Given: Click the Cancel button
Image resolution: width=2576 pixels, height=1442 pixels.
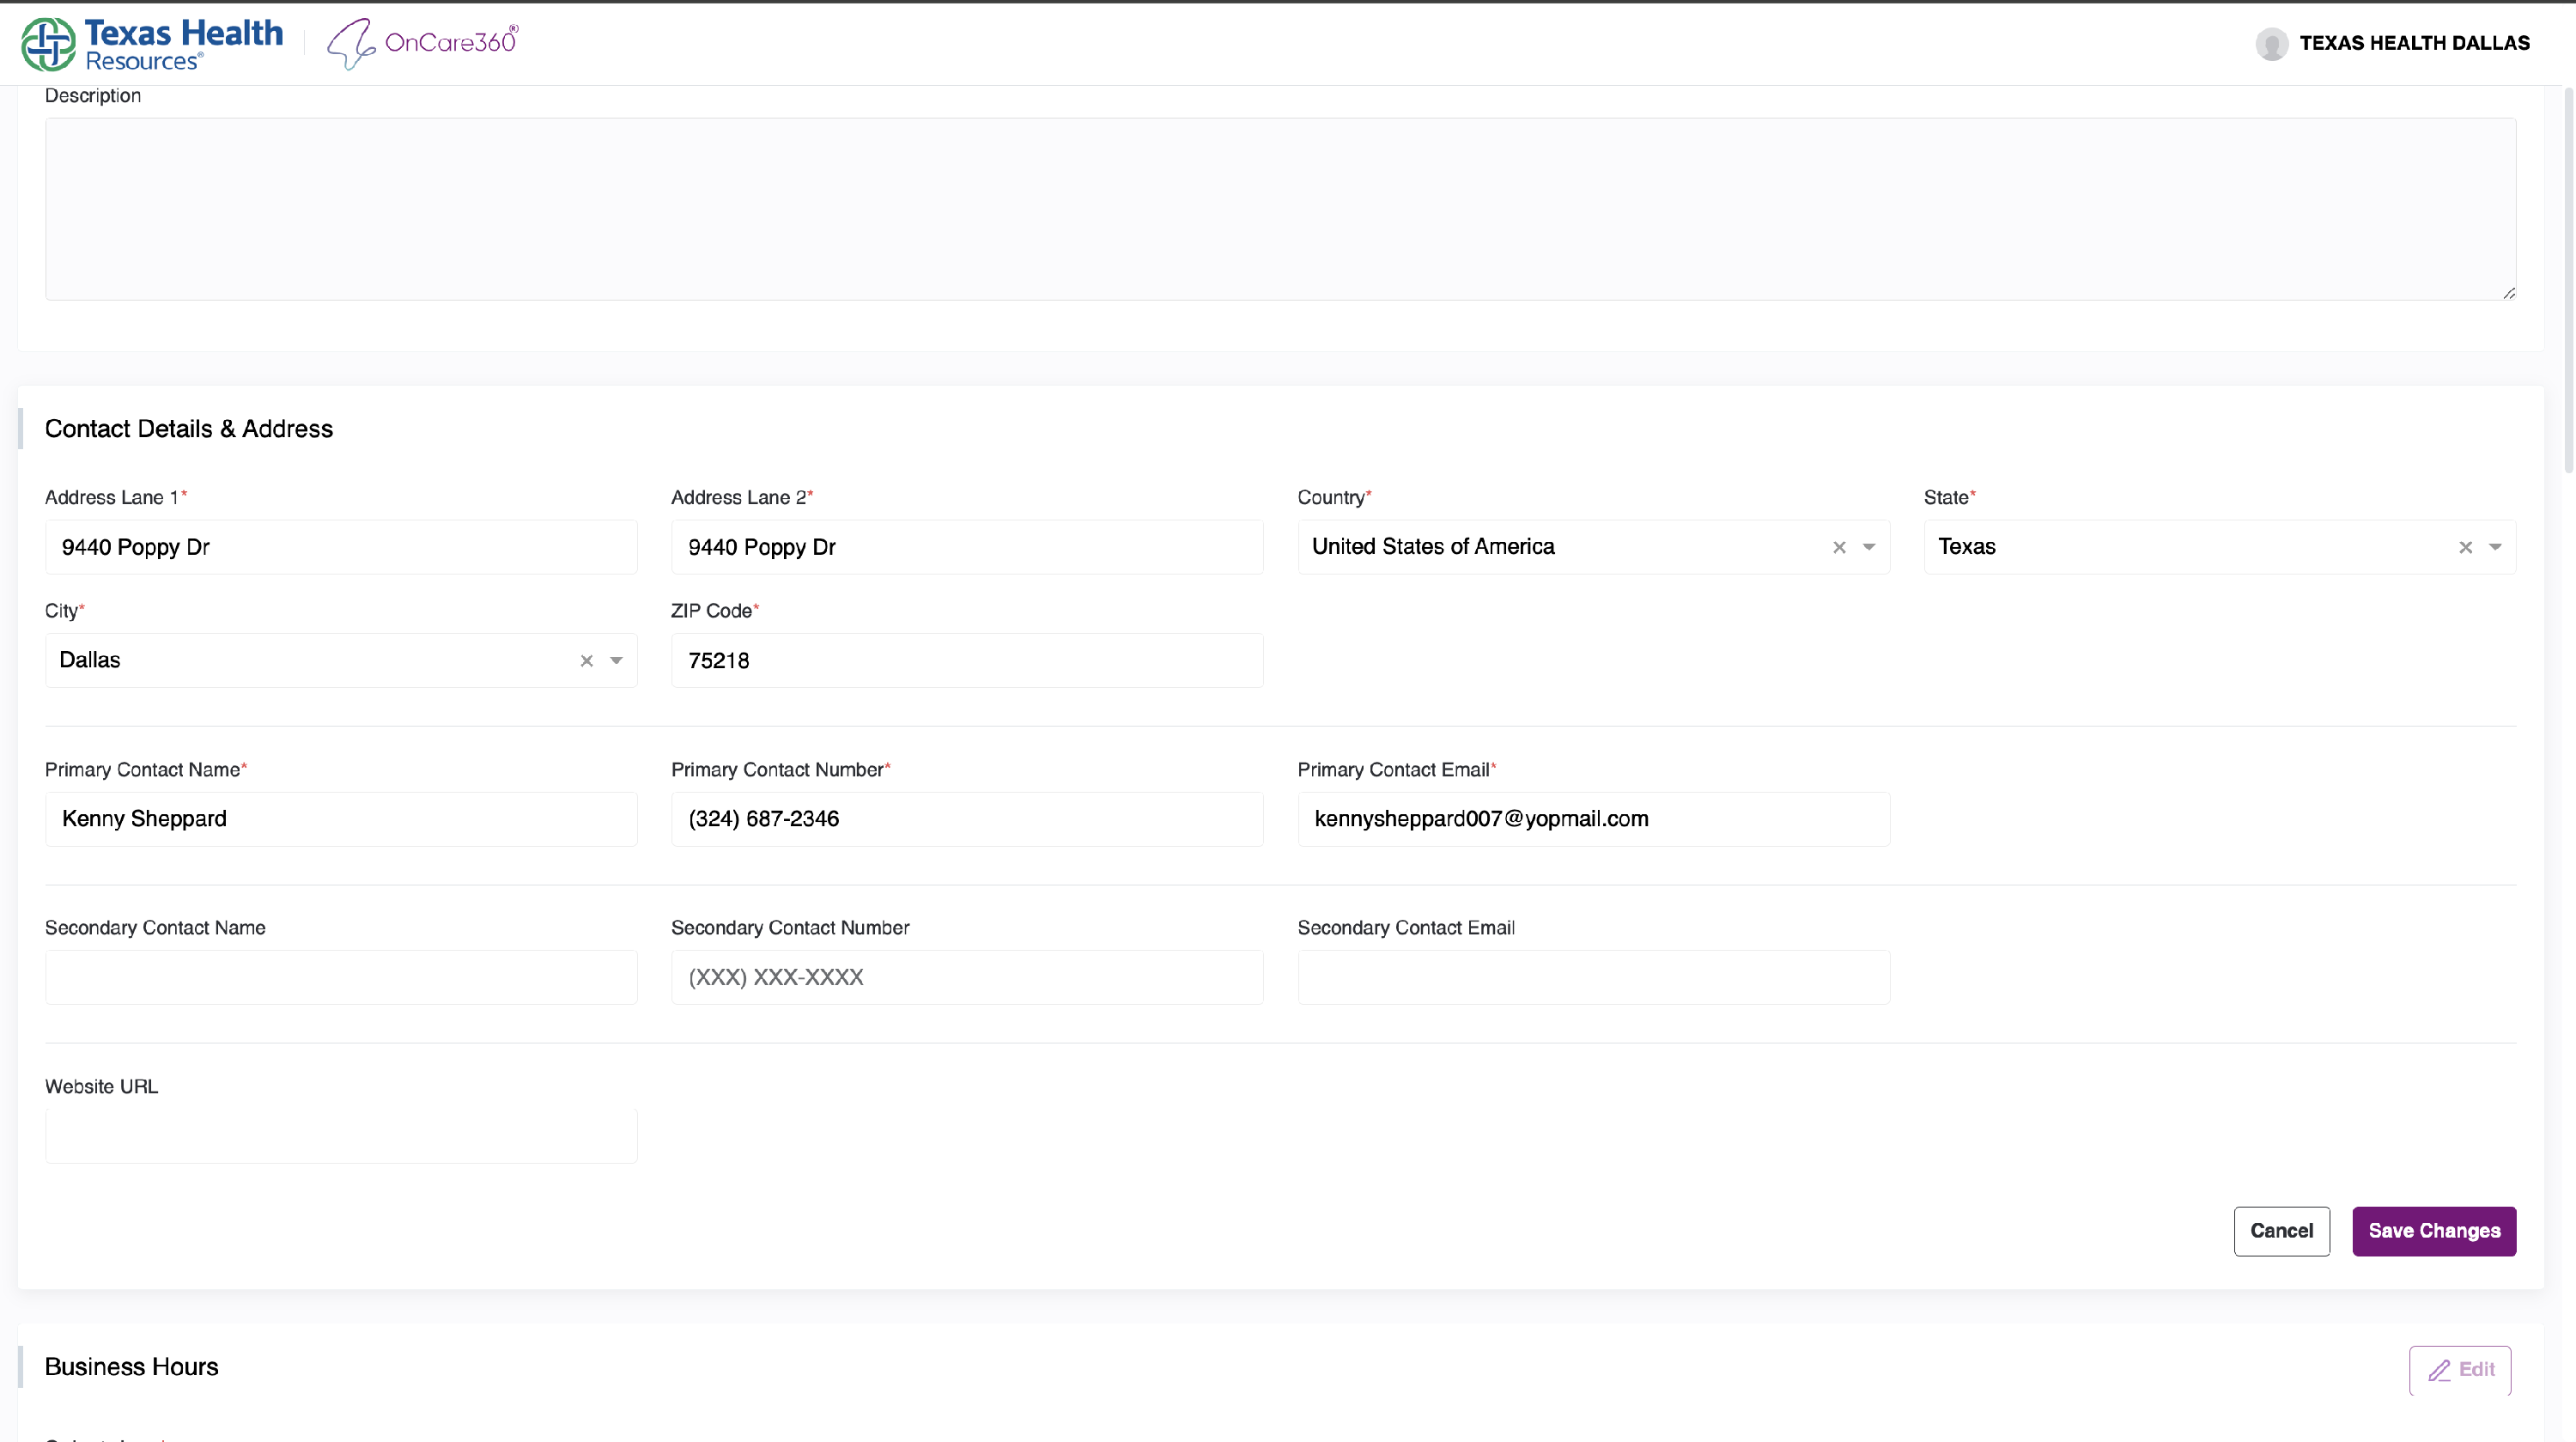Looking at the screenshot, I should 2281,1231.
